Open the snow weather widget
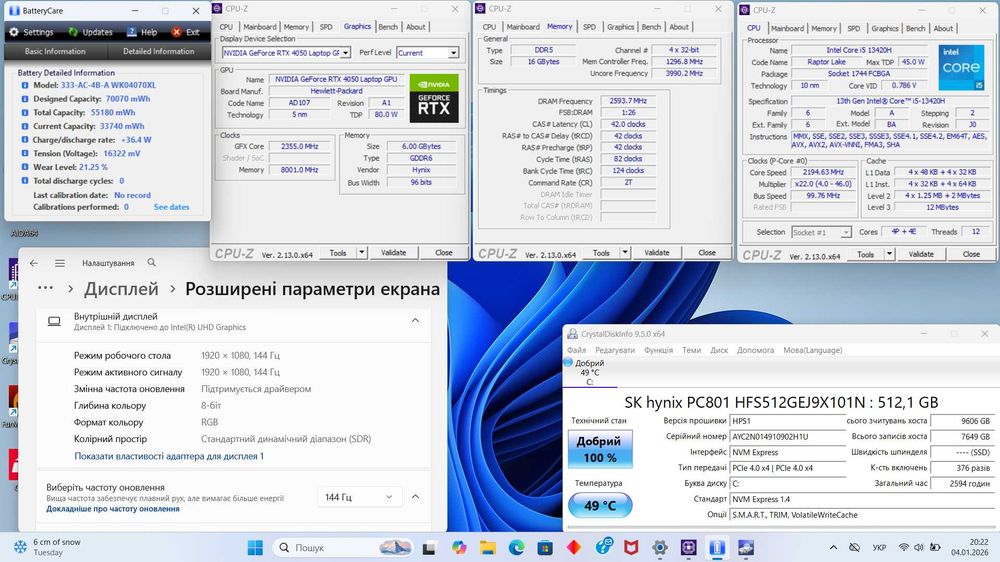Image resolution: width=1000 pixels, height=562 pixels. pos(48,547)
